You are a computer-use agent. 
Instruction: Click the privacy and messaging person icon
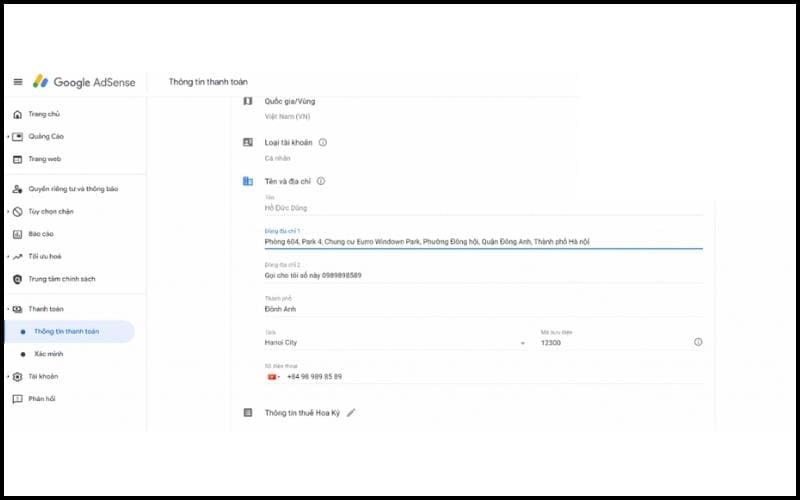point(17,189)
